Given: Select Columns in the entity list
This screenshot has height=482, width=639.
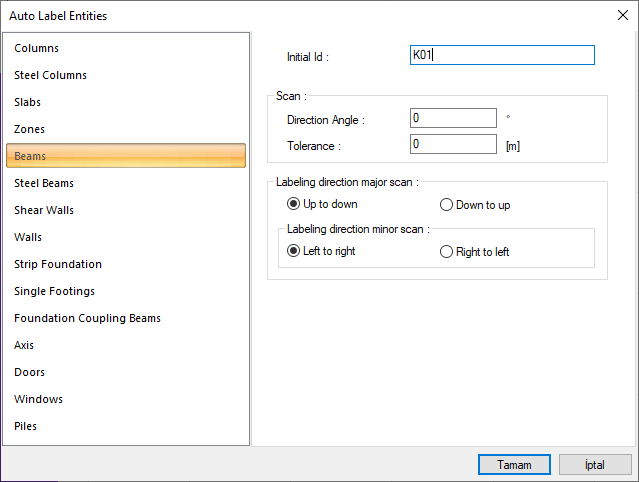Looking at the screenshot, I should [x=37, y=48].
